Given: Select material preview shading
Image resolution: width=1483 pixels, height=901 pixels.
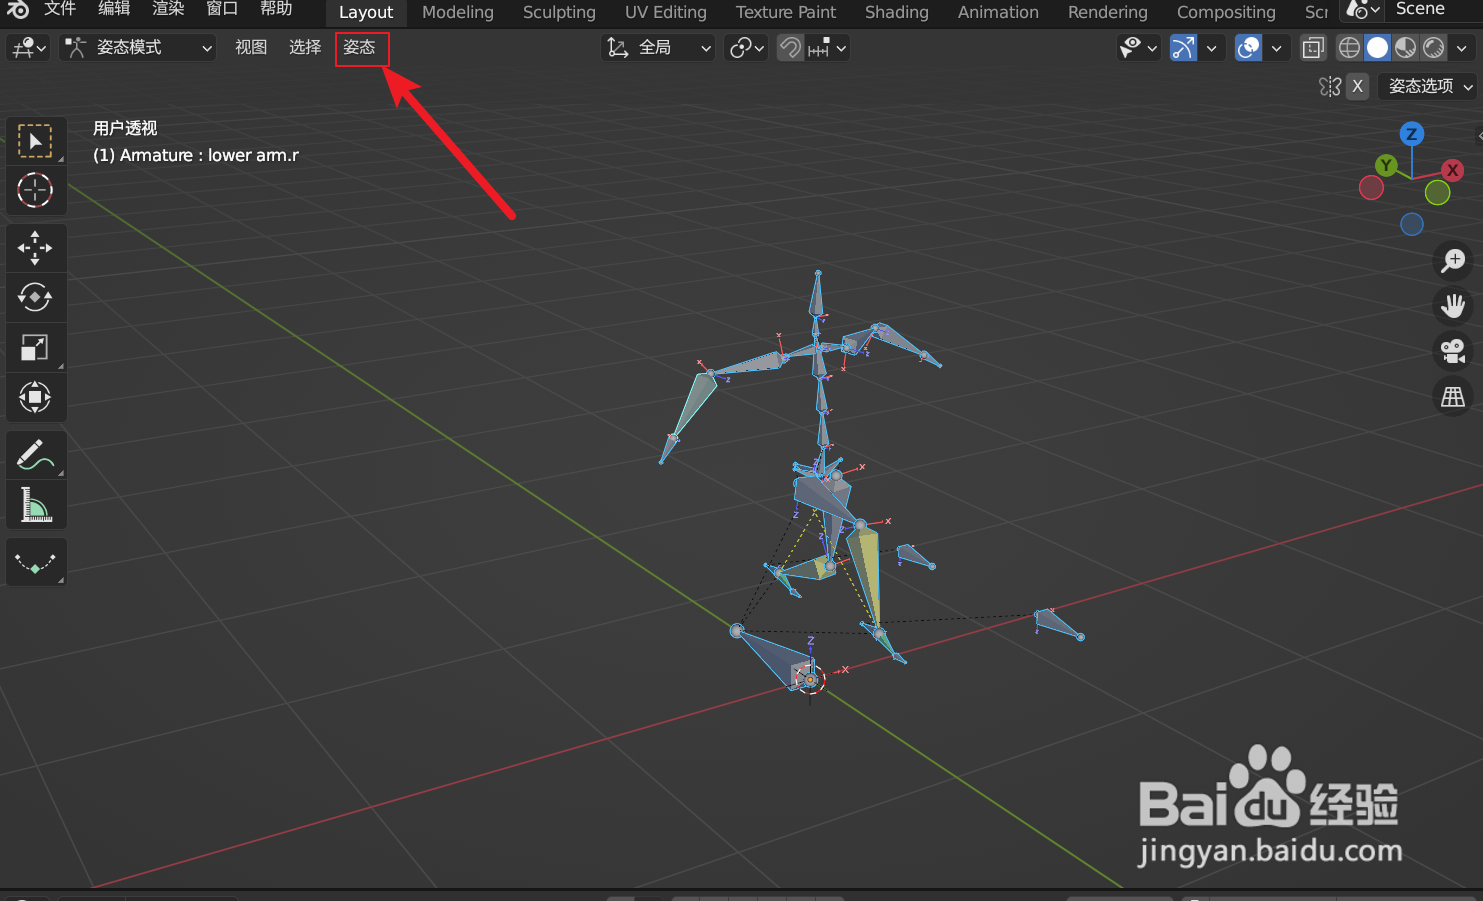Looking at the screenshot, I should point(1405,47).
